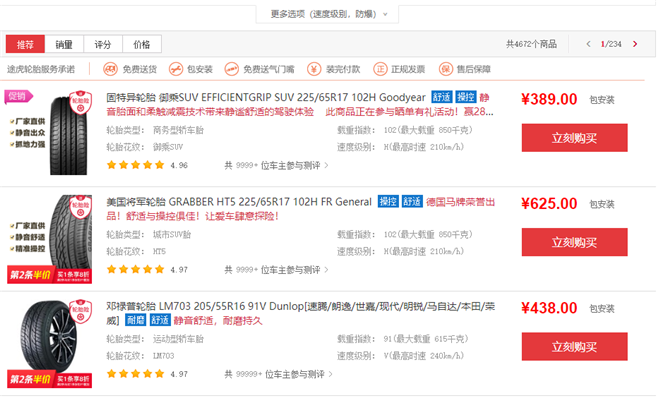Click the ¥625.00 price
This screenshot has height=400, width=660.
click(549, 204)
